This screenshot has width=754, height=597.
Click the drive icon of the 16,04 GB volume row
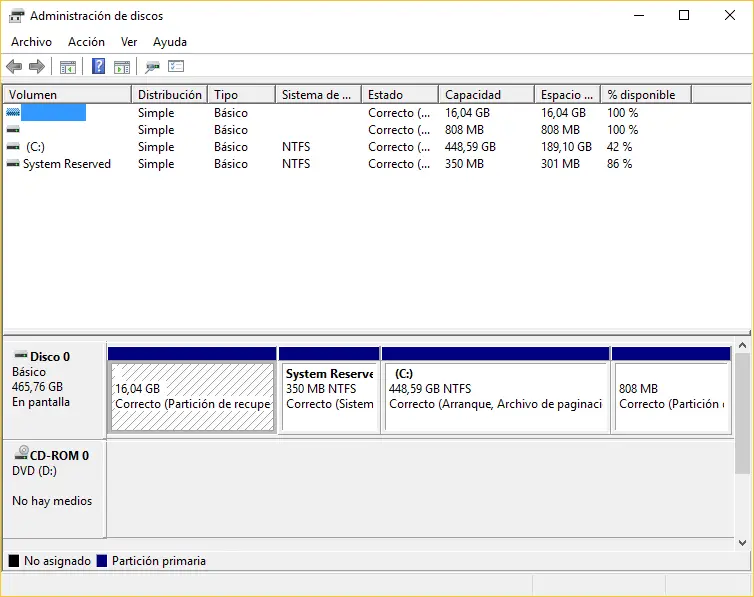click(x=13, y=112)
